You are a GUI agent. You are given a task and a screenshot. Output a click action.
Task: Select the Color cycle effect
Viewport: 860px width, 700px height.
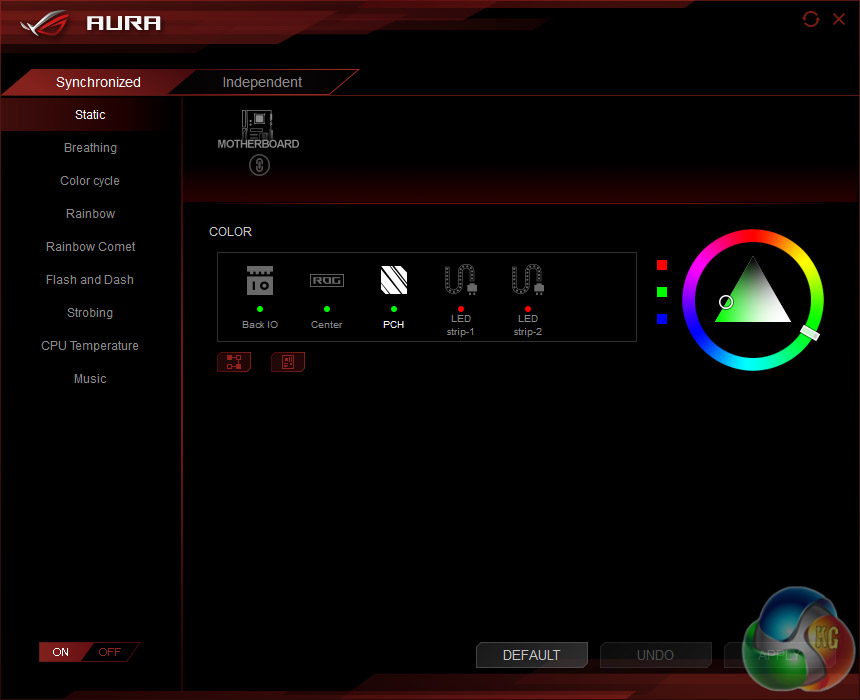(90, 180)
